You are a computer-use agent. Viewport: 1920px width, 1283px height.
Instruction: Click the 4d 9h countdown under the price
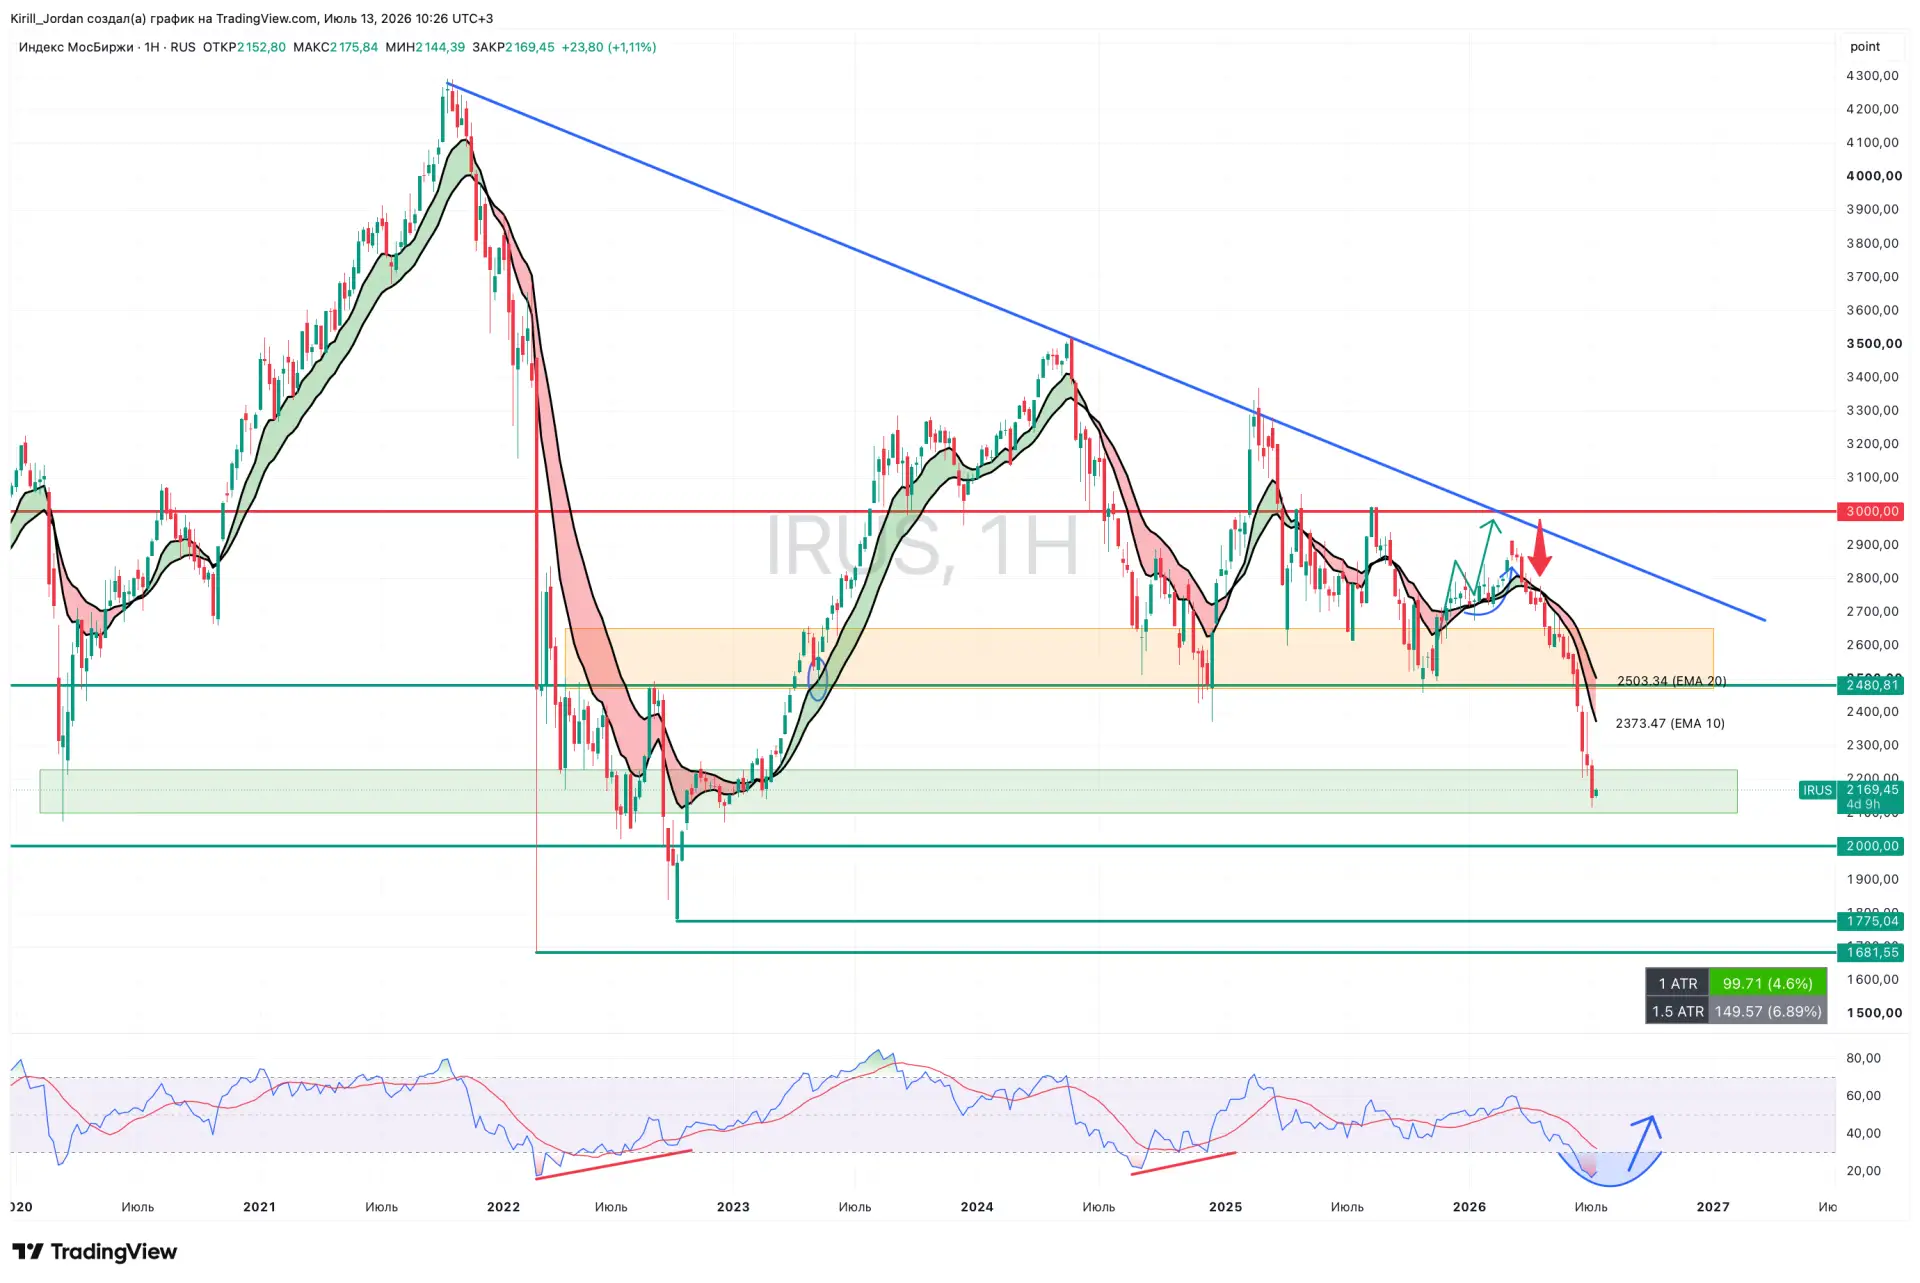tap(1863, 804)
